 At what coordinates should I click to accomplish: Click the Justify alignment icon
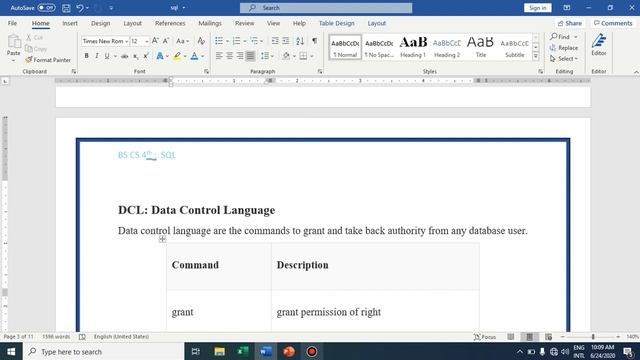coord(250,56)
